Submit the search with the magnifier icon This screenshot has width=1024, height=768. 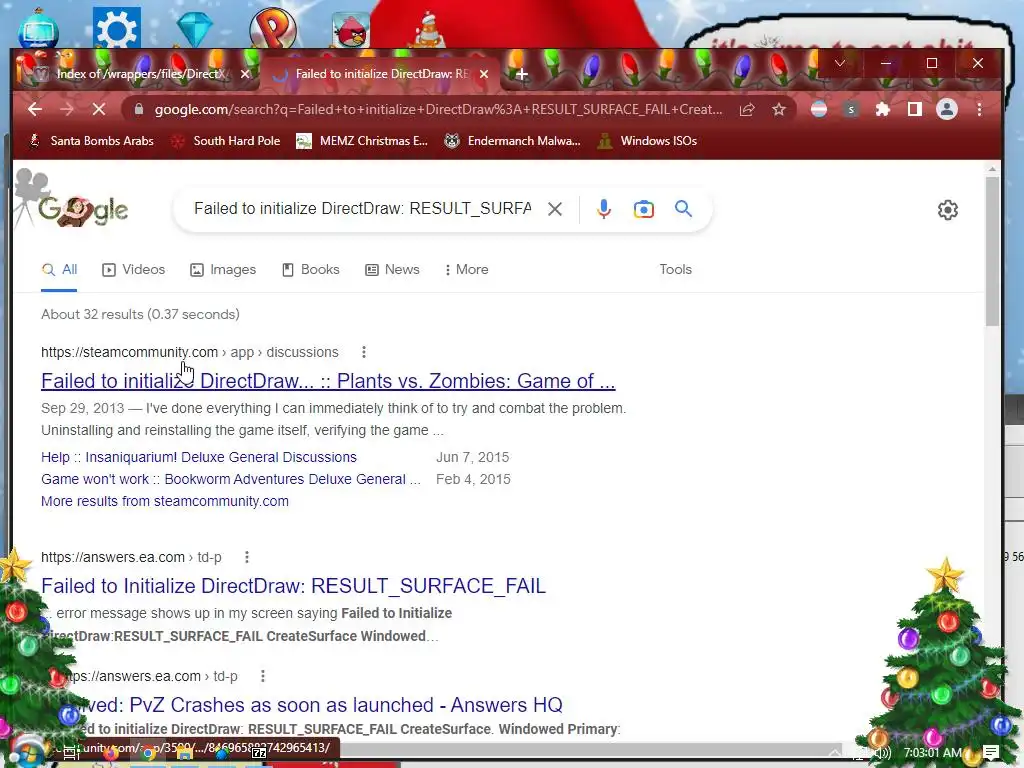(683, 208)
